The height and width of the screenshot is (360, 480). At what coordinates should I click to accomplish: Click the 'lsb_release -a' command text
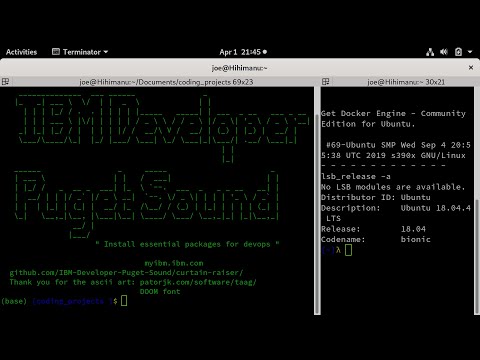356,176
